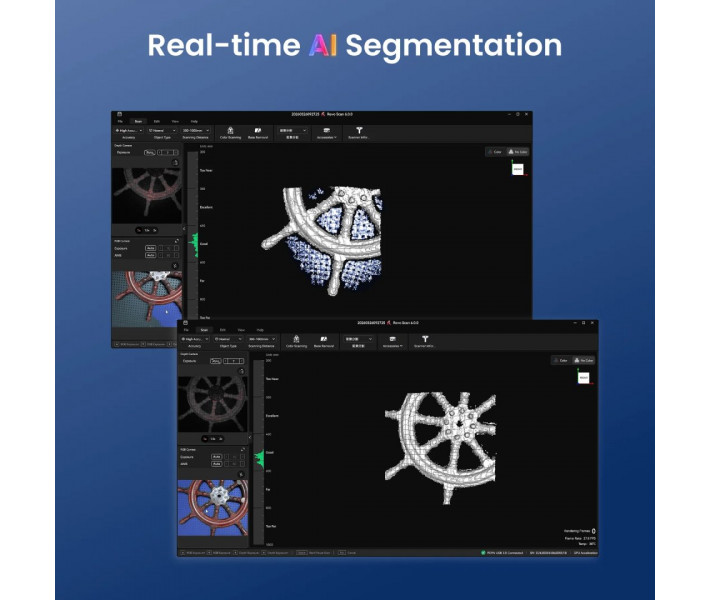Click RGB camera preview in front window
The width and height of the screenshot is (710, 600).
tap(212, 508)
